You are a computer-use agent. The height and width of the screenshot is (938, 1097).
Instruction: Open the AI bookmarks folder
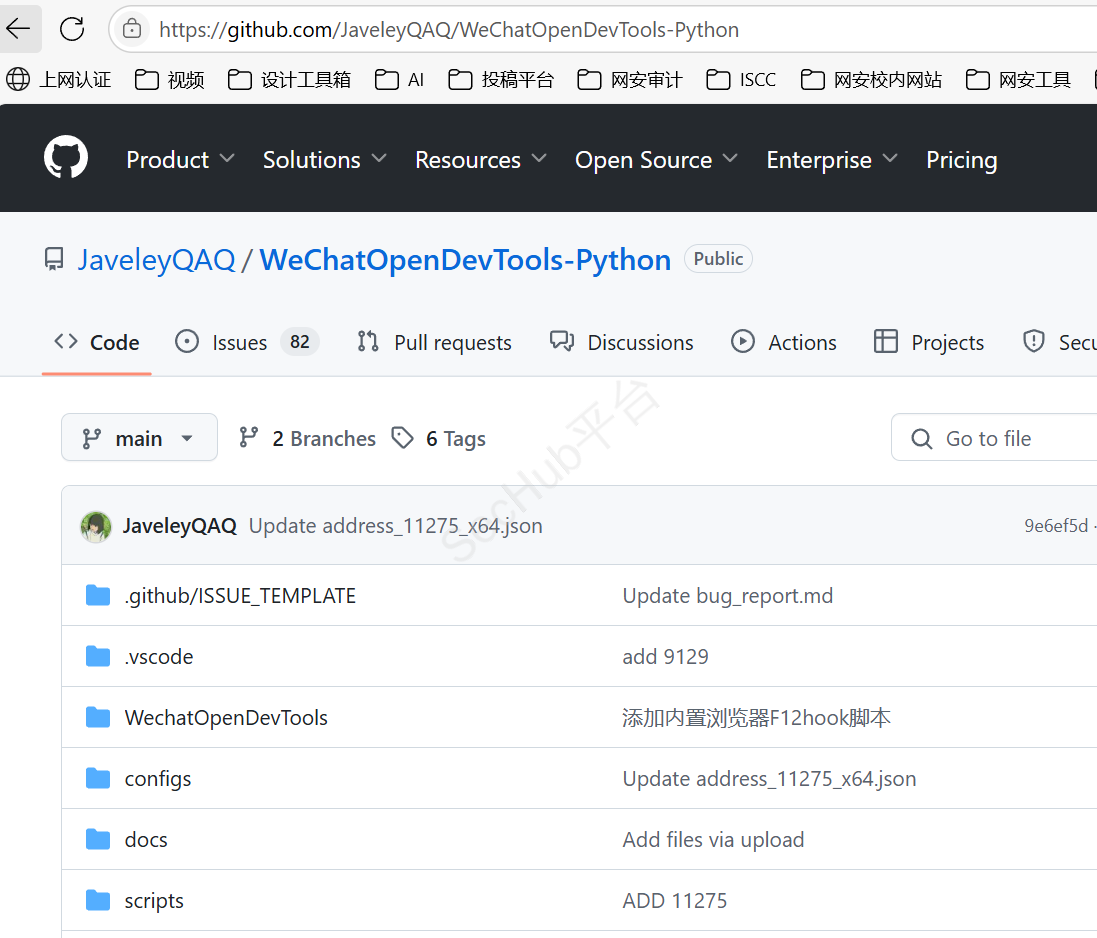(x=400, y=80)
